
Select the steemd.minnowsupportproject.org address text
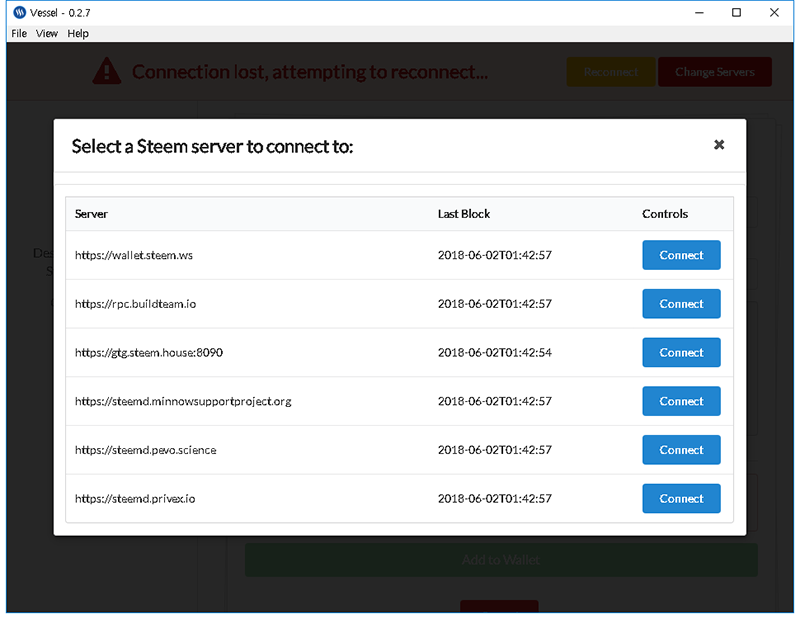183,402
